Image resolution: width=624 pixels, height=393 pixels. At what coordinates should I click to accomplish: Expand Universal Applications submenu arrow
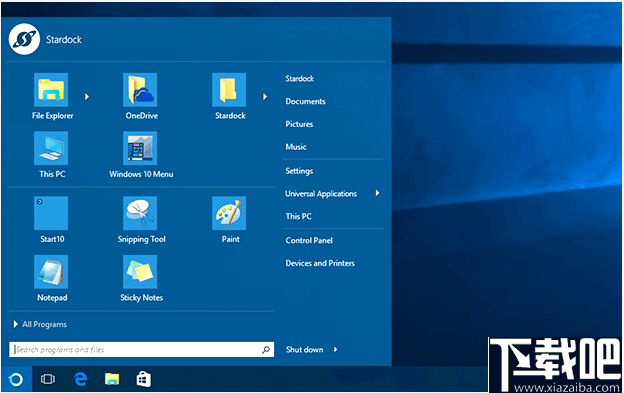tap(377, 193)
